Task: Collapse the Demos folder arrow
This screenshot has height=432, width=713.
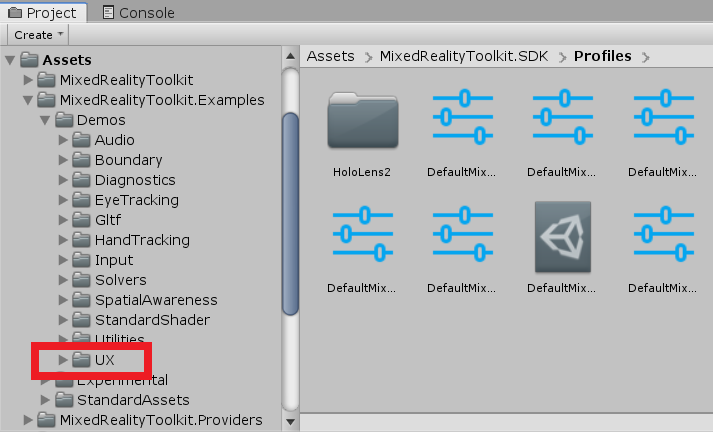Action: pyautogui.click(x=45, y=120)
